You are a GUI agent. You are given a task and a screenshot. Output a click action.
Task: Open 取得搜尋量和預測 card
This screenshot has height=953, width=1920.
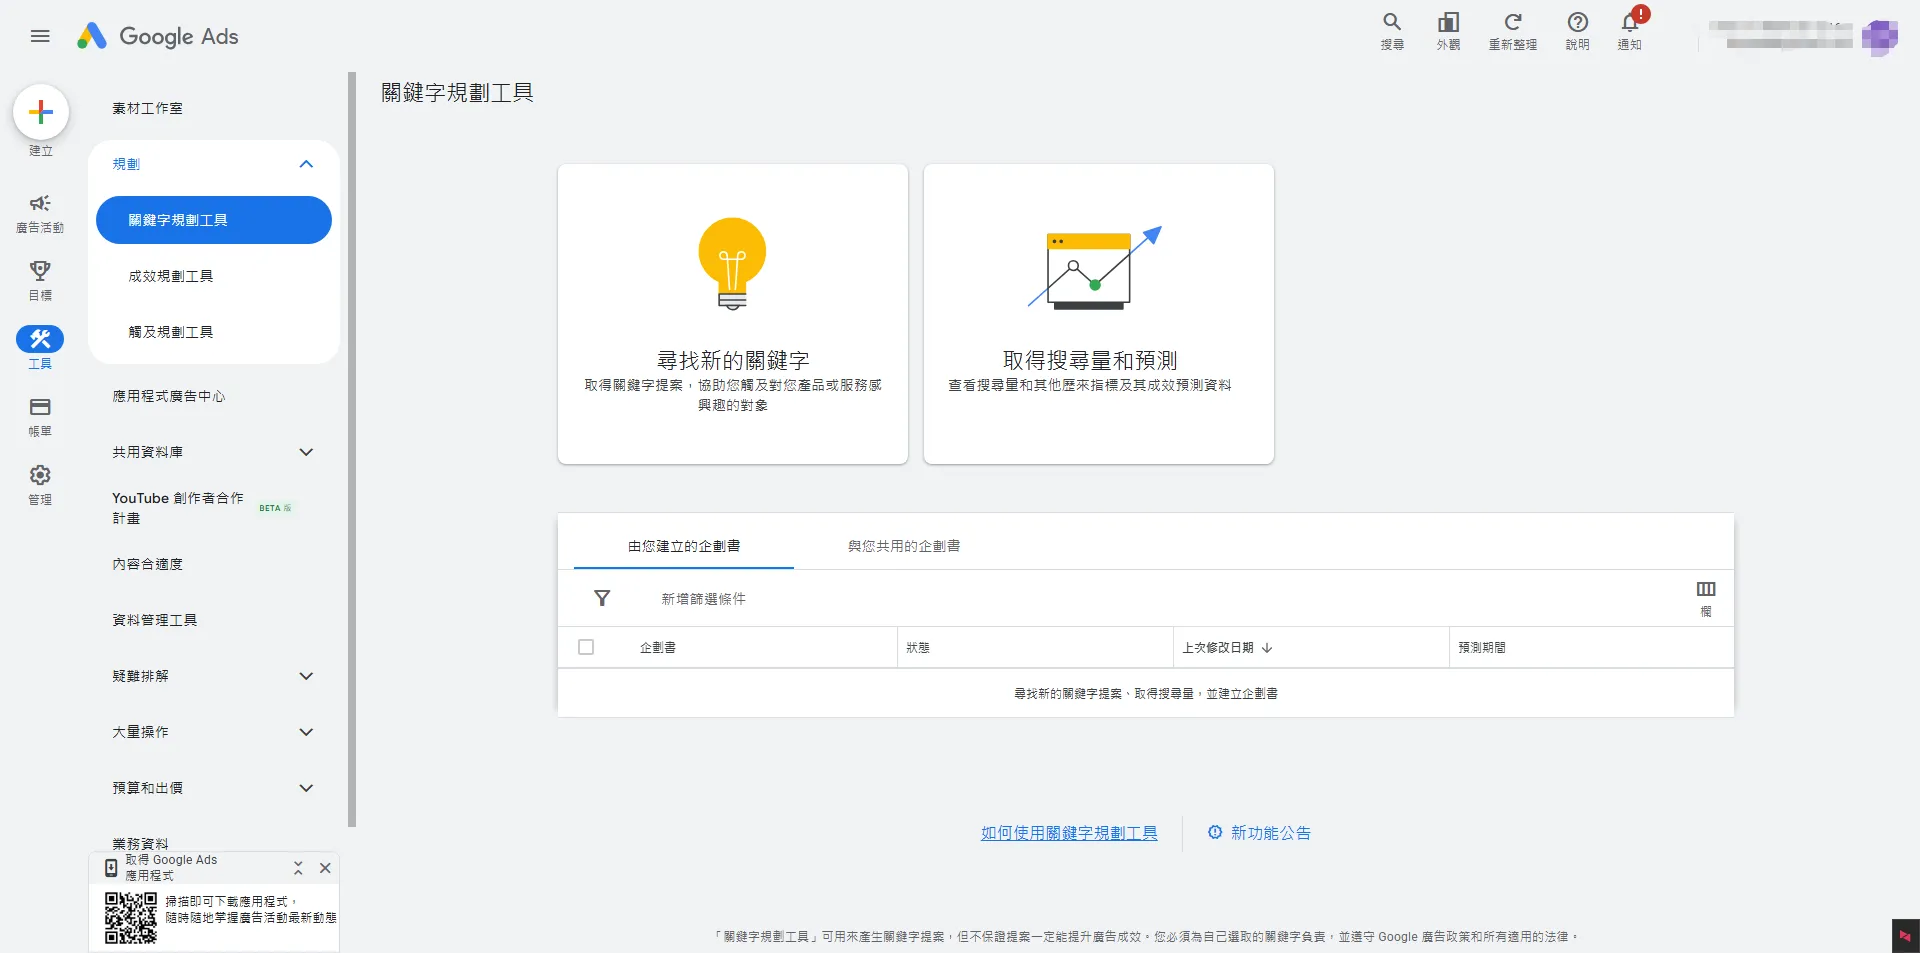(1099, 314)
